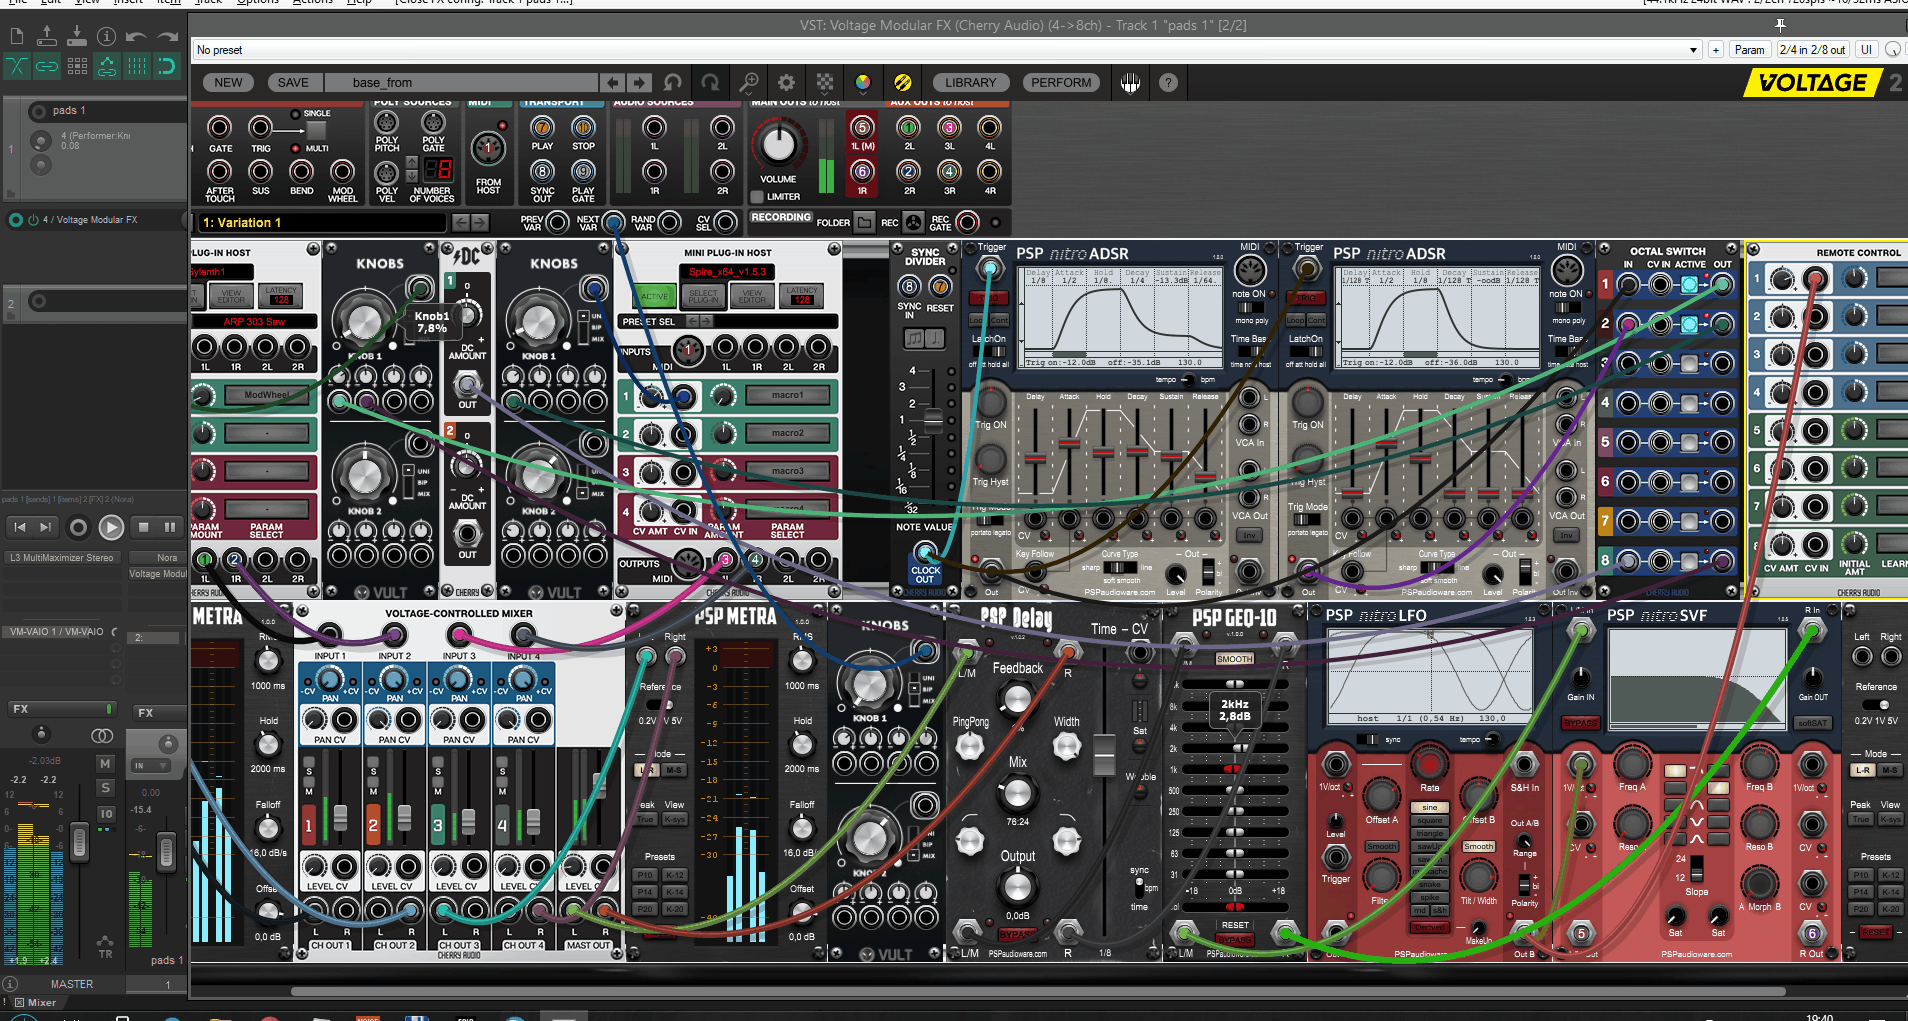Screen dimensions: 1908x1021
Task: Click the NEW preset button
Action: [228, 83]
